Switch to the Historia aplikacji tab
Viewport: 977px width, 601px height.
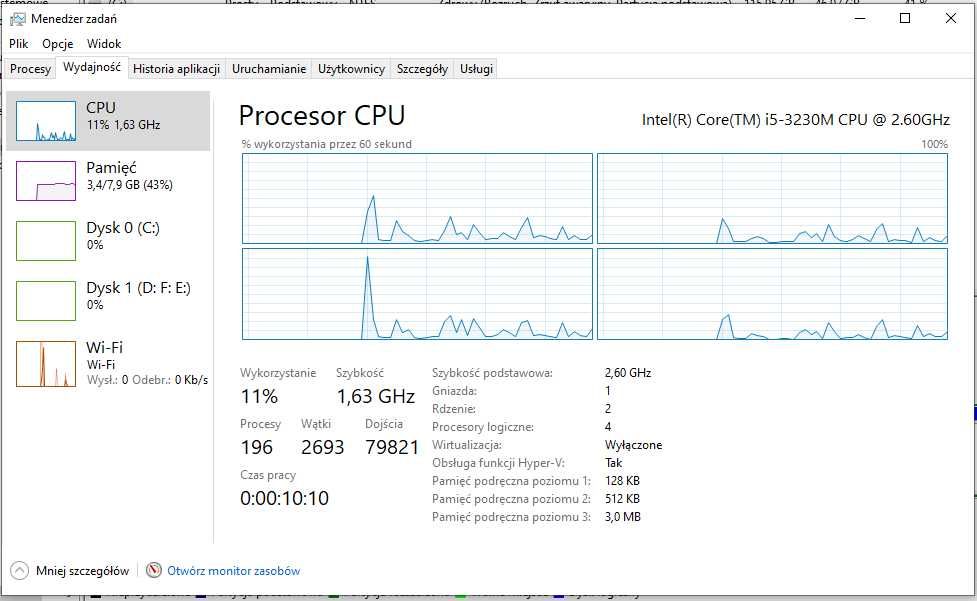176,69
